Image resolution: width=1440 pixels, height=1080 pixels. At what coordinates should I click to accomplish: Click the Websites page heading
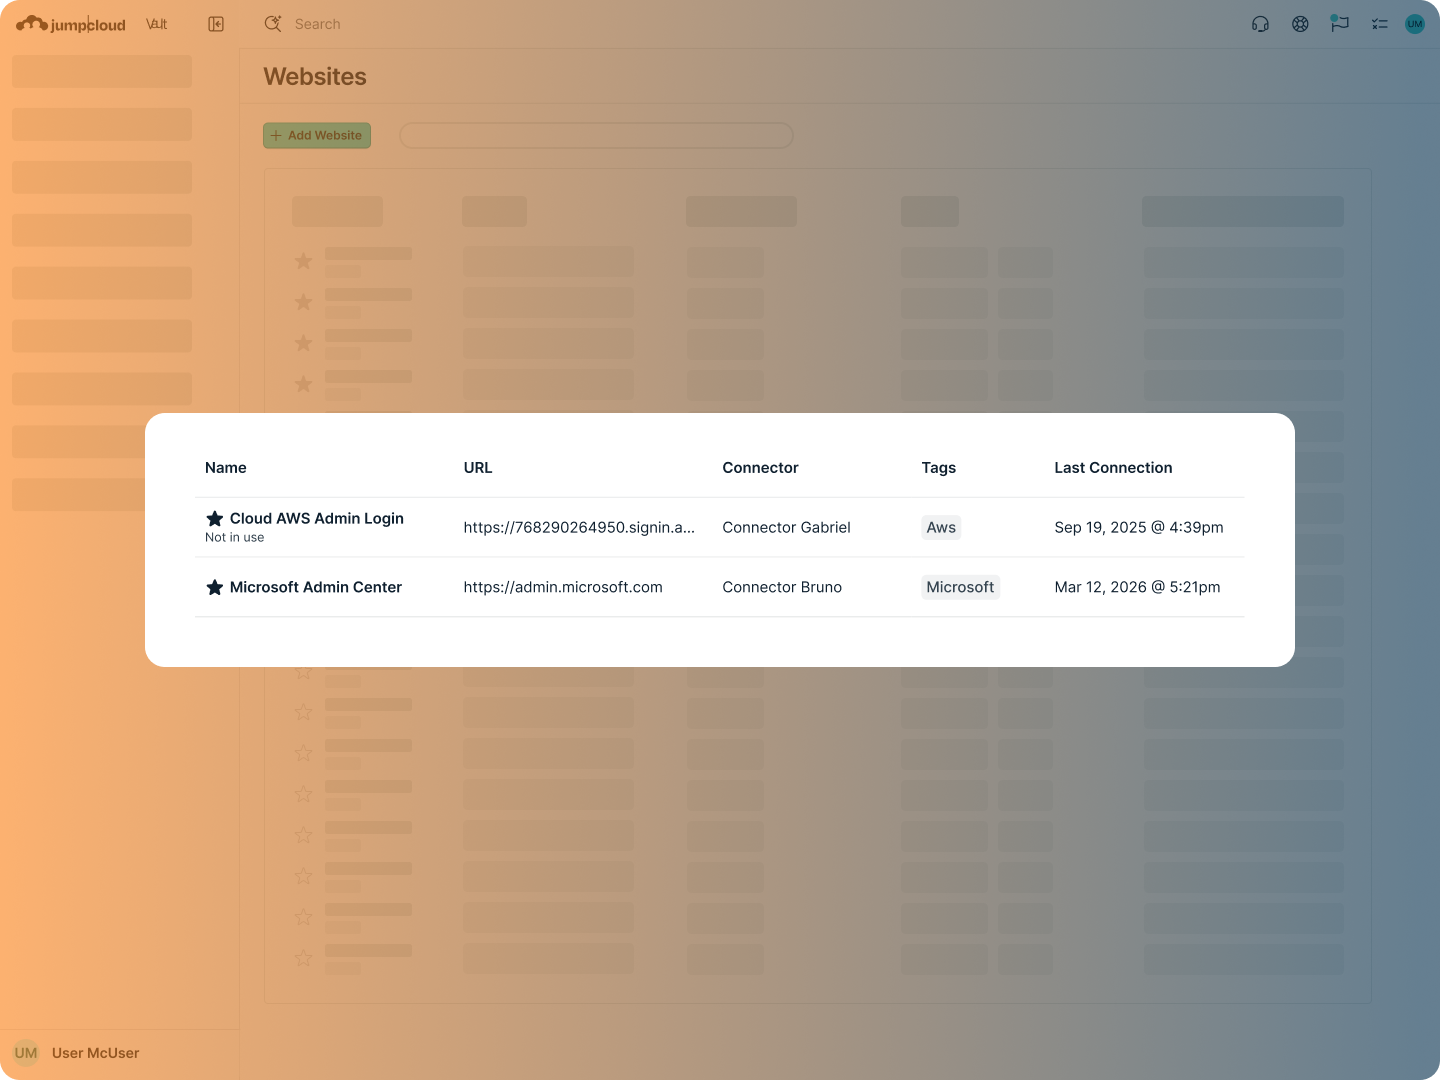(315, 77)
